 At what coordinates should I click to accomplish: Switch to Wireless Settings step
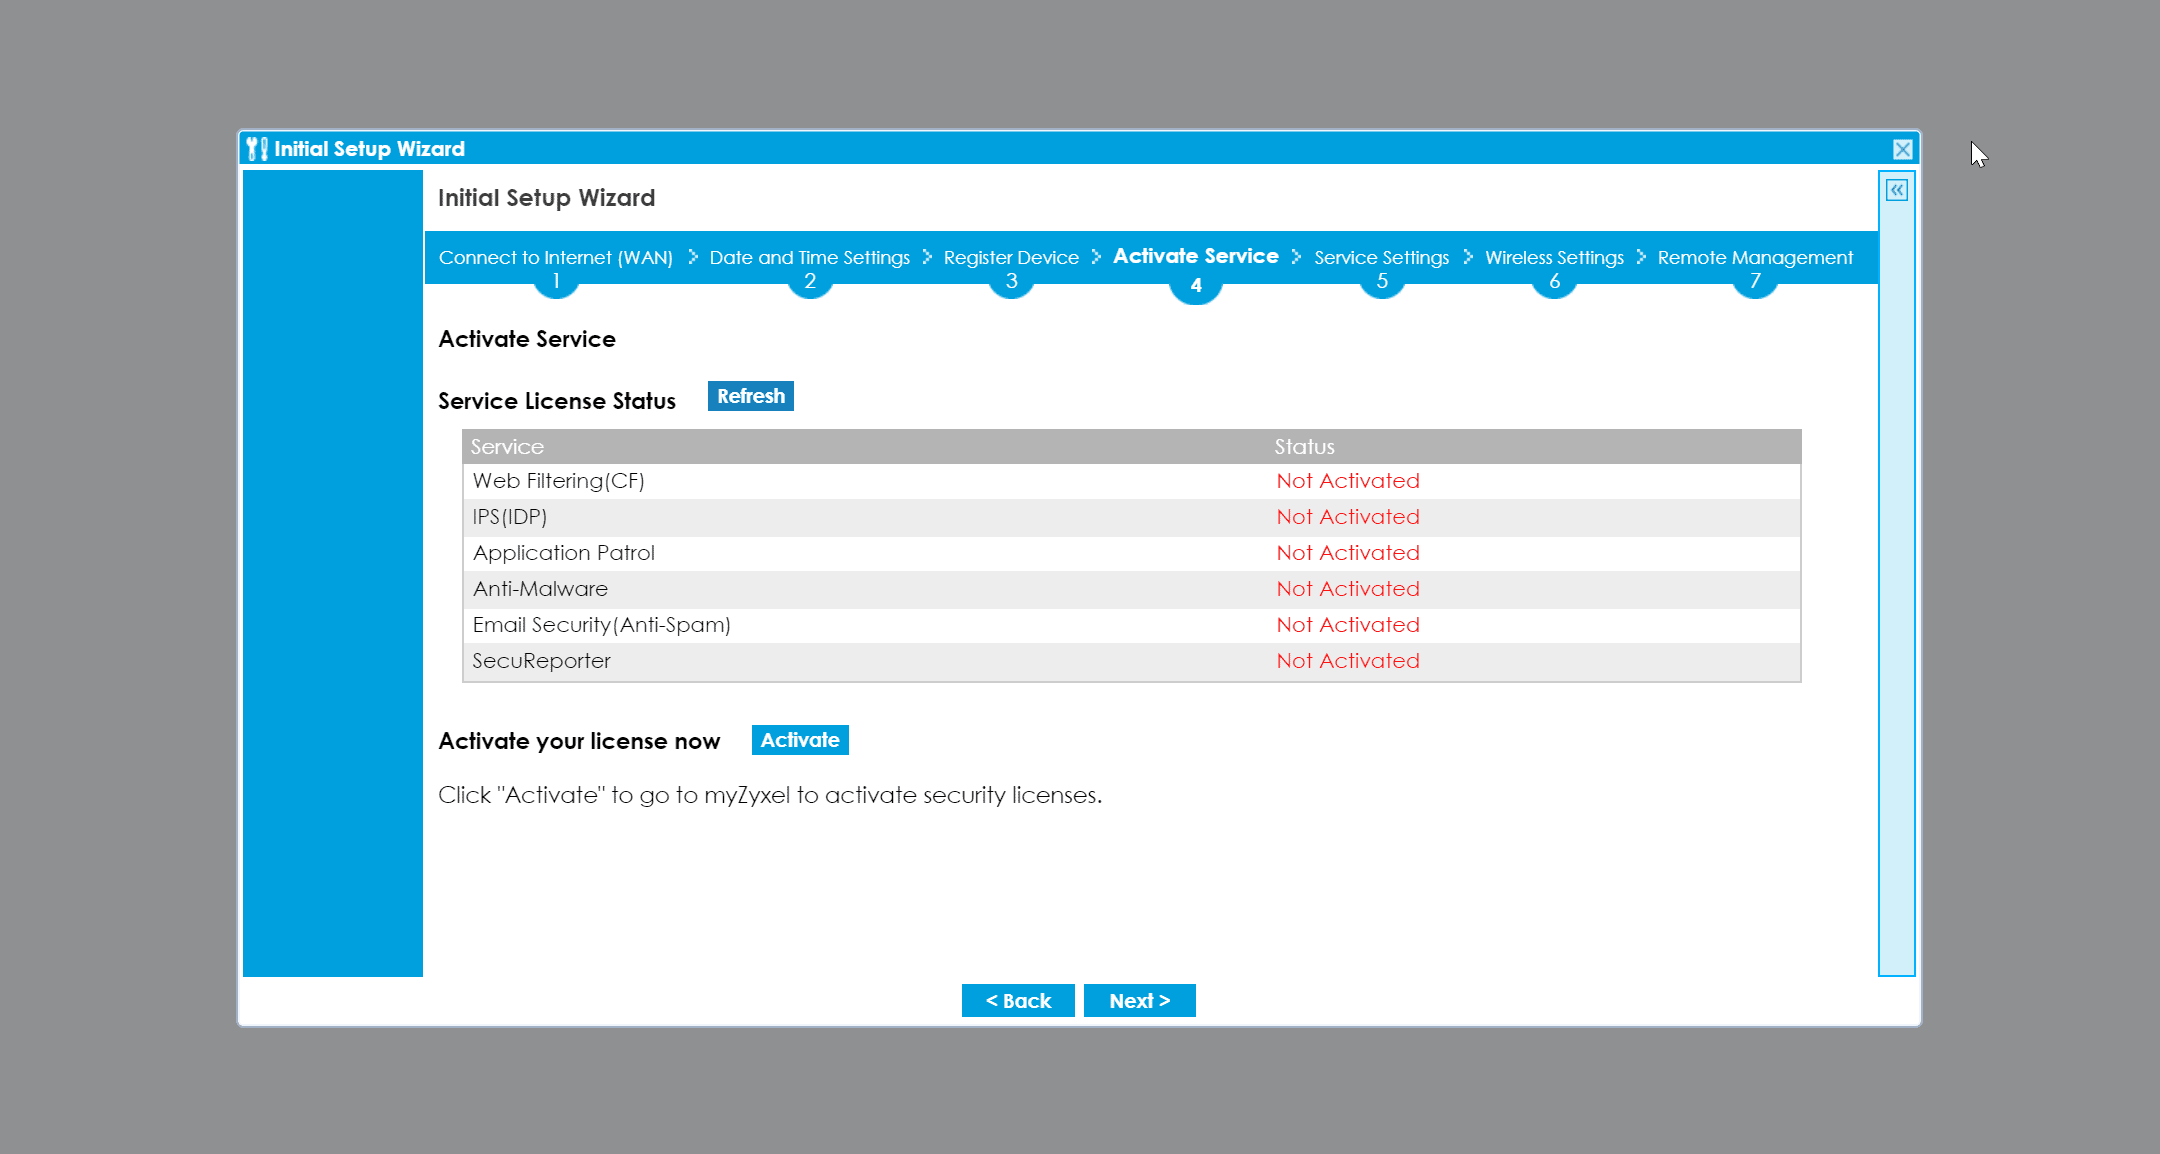(1554, 257)
